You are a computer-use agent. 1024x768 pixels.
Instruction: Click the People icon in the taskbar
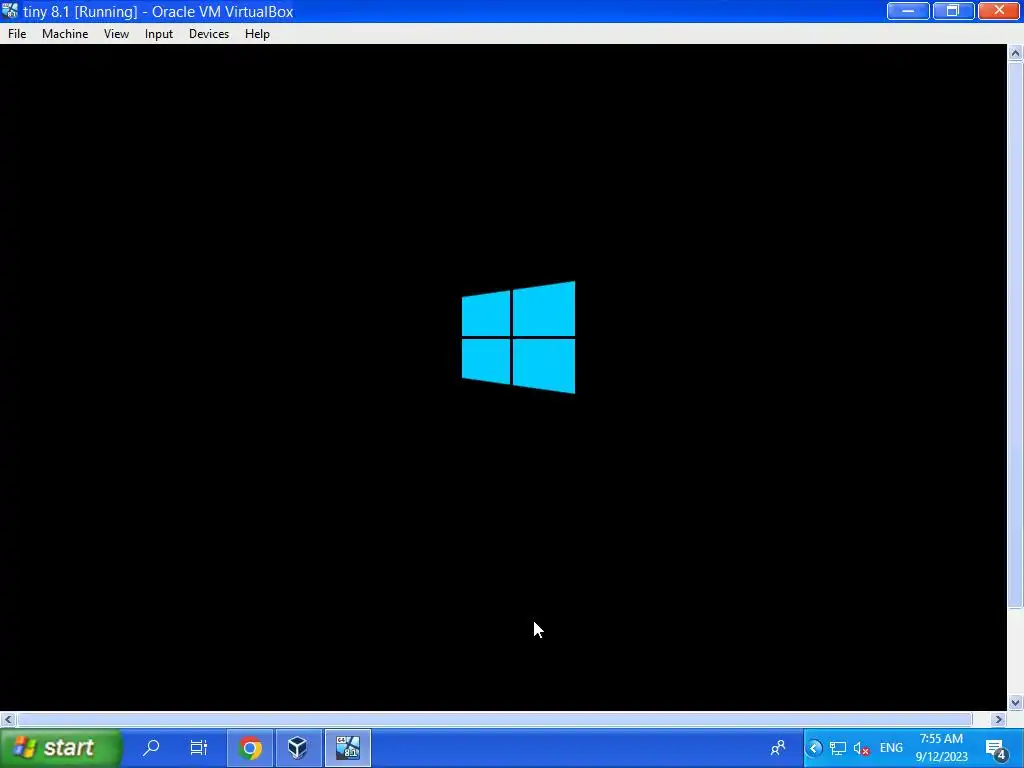pyautogui.click(x=778, y=748)
